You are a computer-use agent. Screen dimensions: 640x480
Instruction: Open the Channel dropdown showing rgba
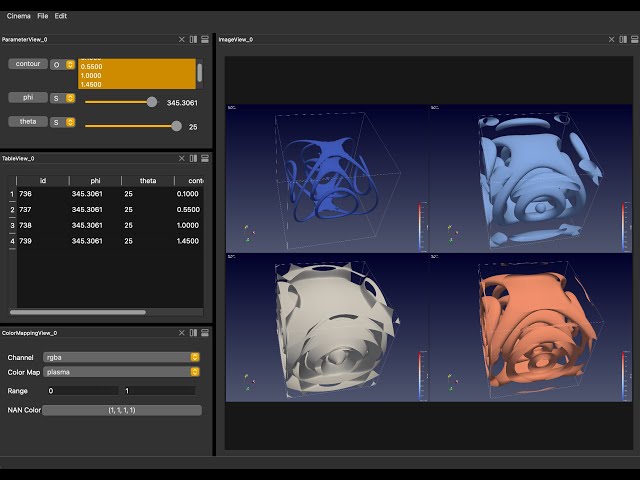point(121,357)
